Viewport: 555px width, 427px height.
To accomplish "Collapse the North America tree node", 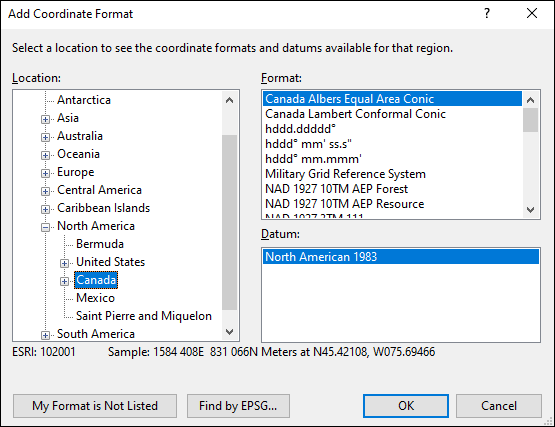I will click(x=45, y=227).
